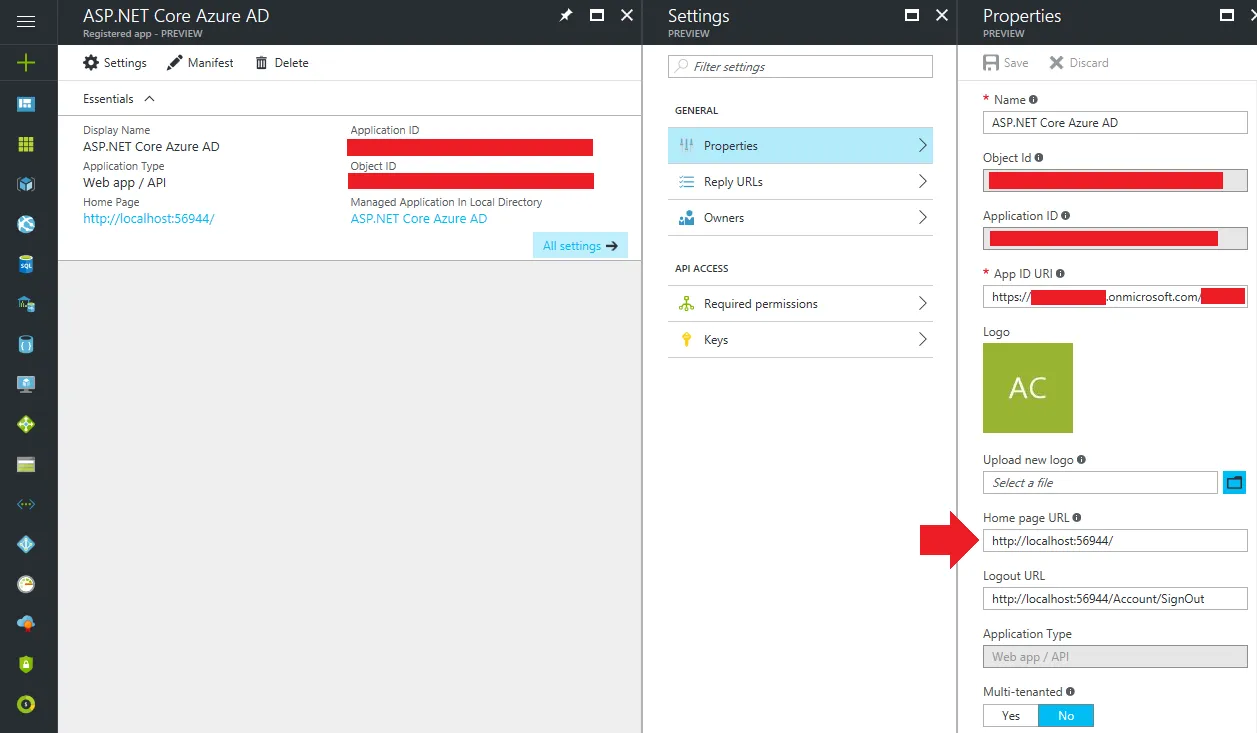Click the green plus New resource icon
The width and height of the screenshot is (1257, 733).
[x=26, y=62]
